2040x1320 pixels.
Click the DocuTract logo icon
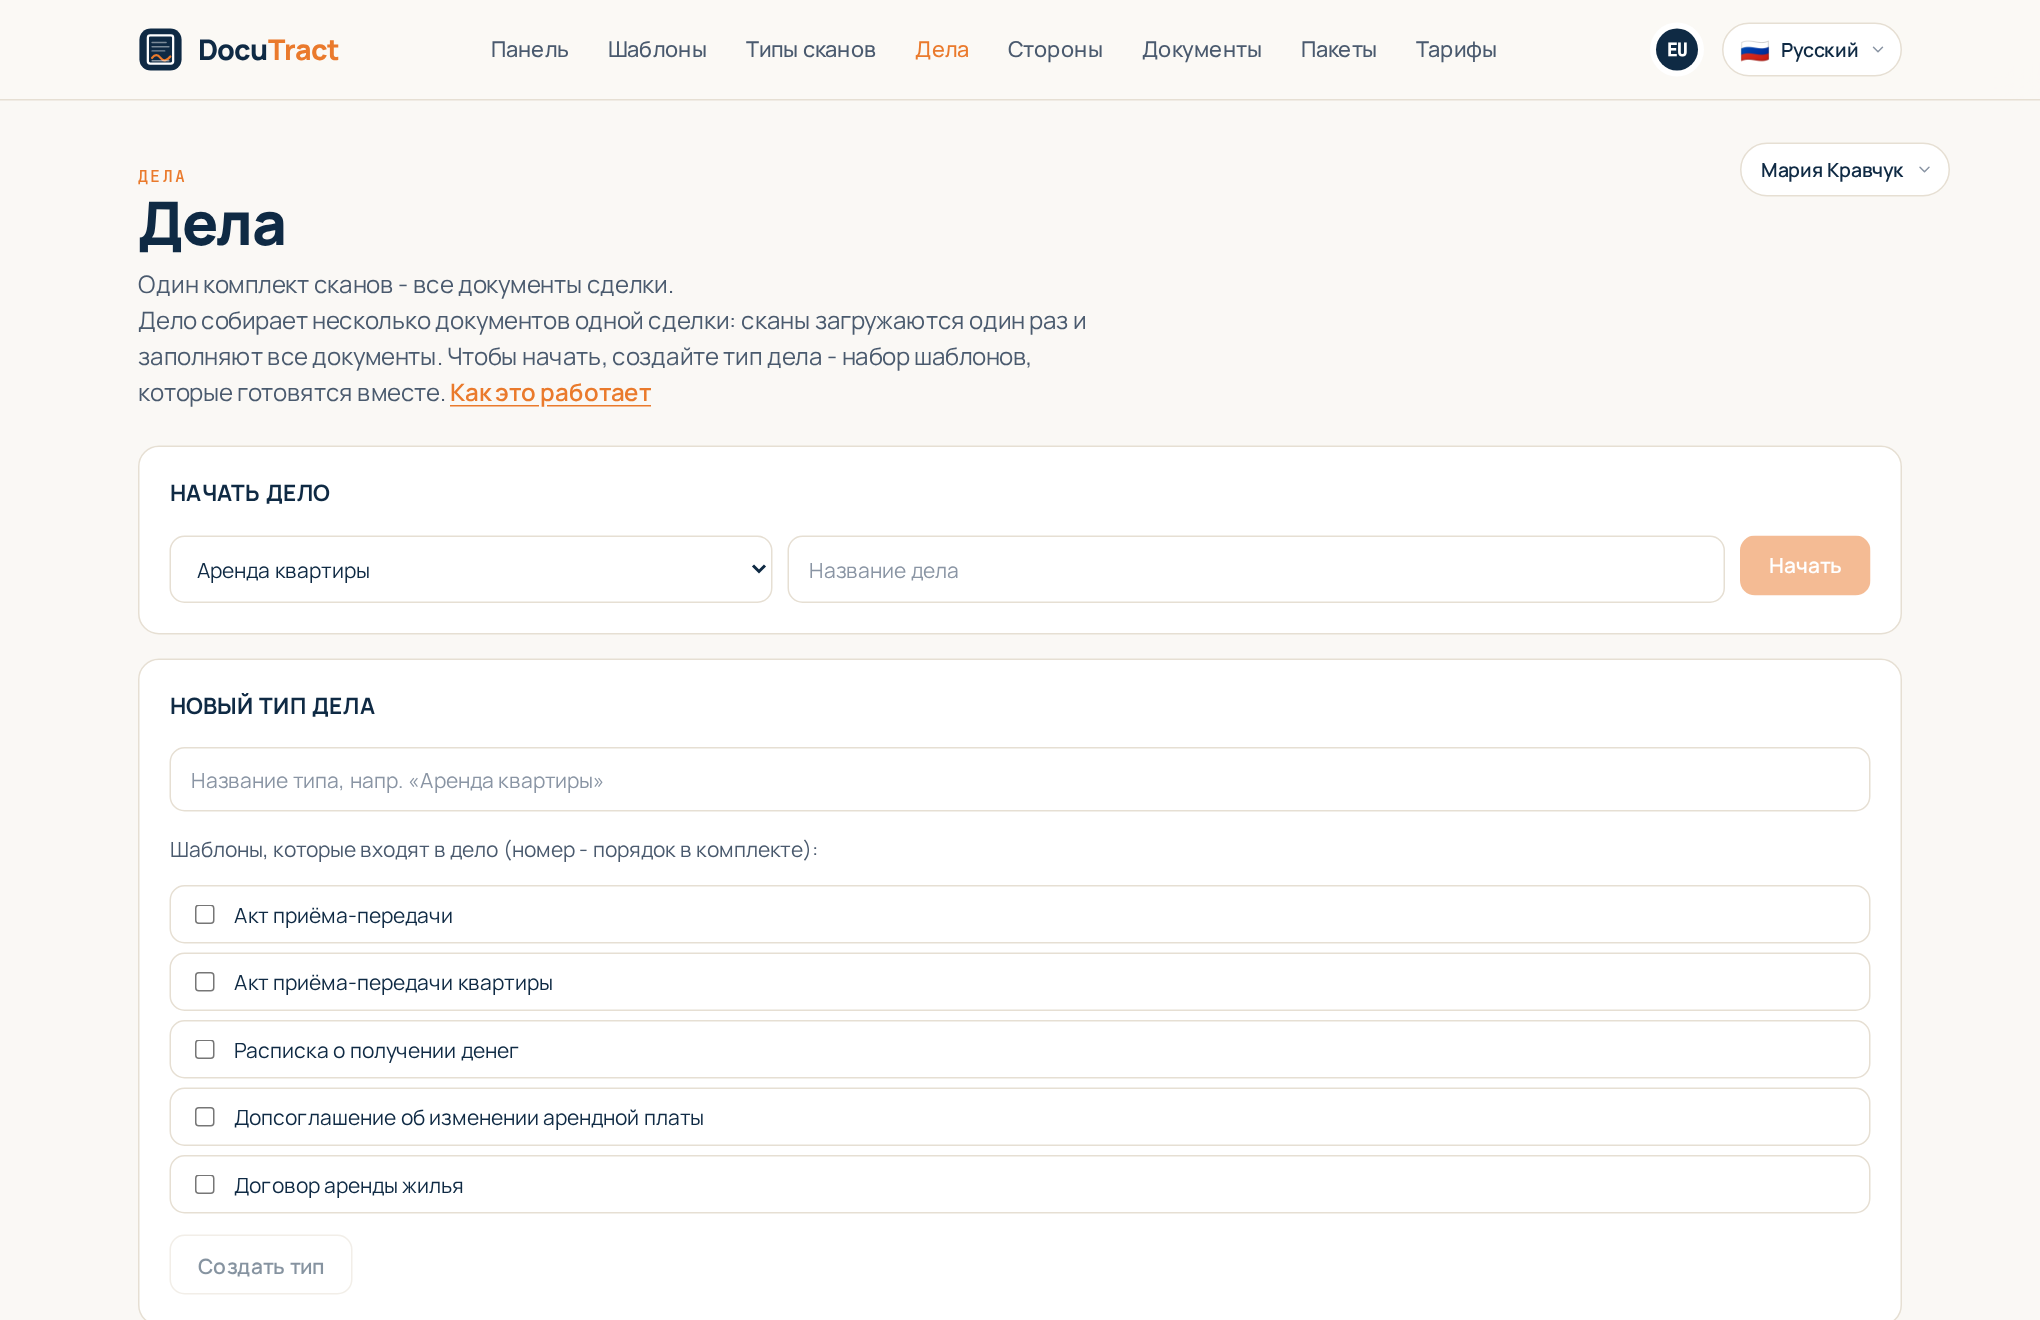[160, 49]
